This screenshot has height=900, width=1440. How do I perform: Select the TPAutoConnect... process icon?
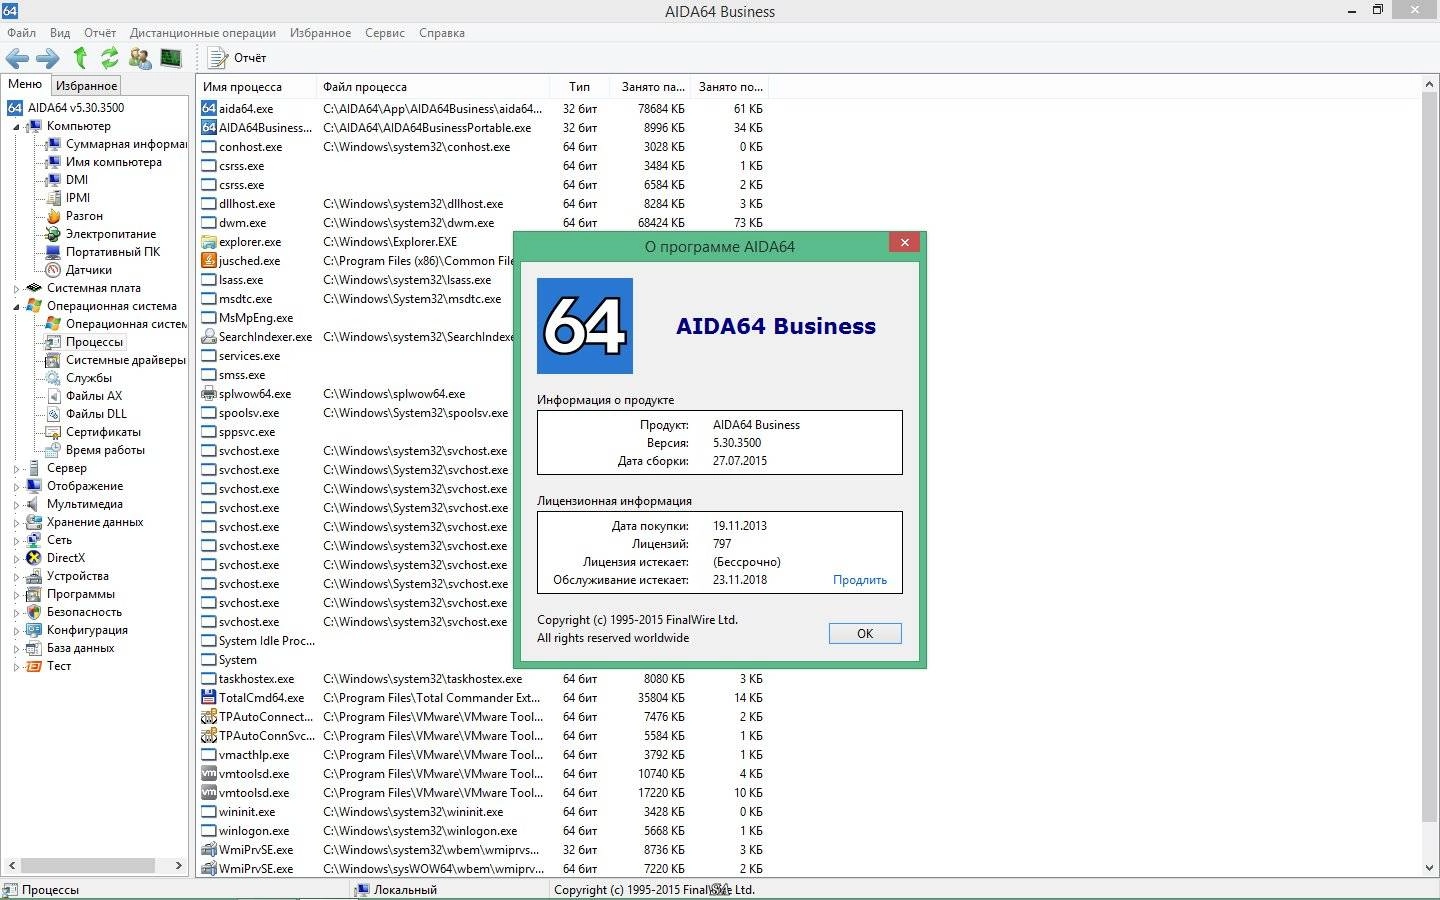(x=209, y=716)
